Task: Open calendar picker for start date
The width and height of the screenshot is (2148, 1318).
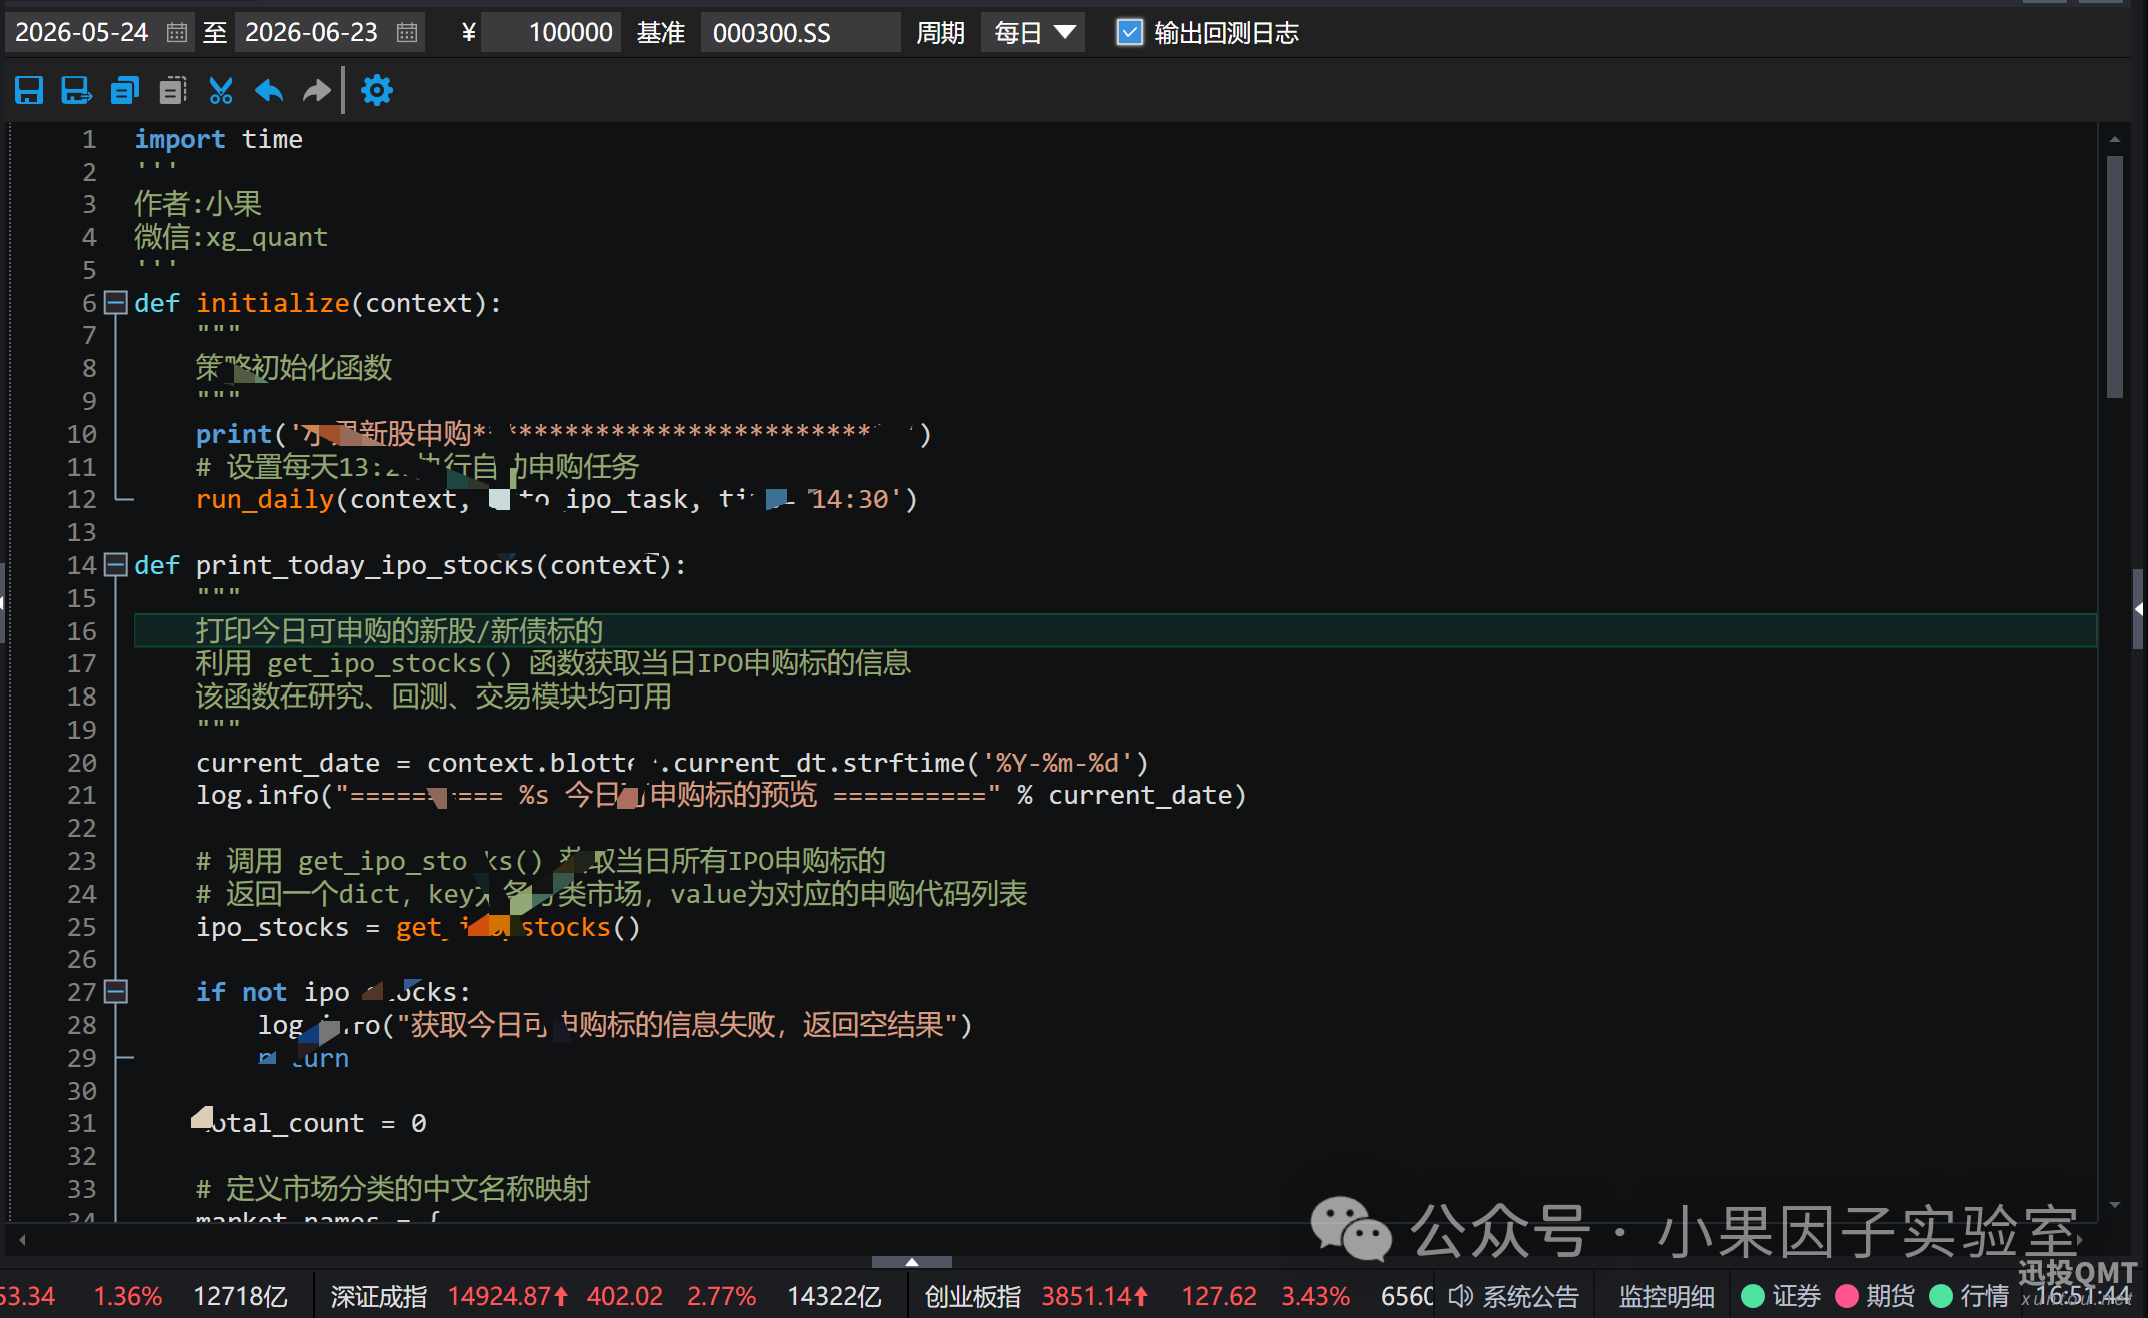Action: (x=177, y=33)
